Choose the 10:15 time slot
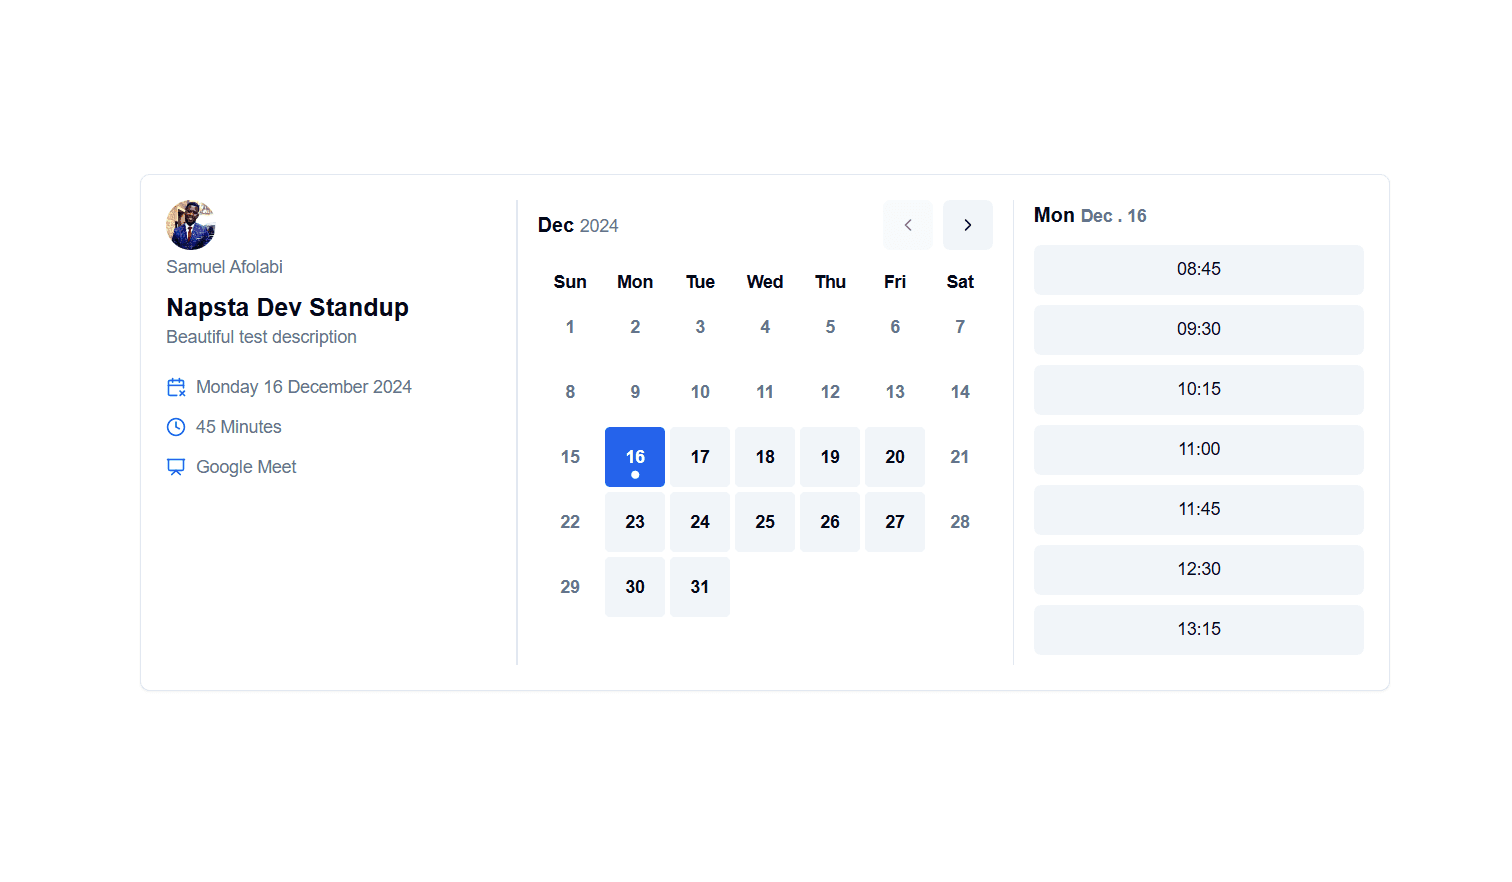Image resolution: width=1512 pixels, height=882 pixels. (x=1198, y=390)
